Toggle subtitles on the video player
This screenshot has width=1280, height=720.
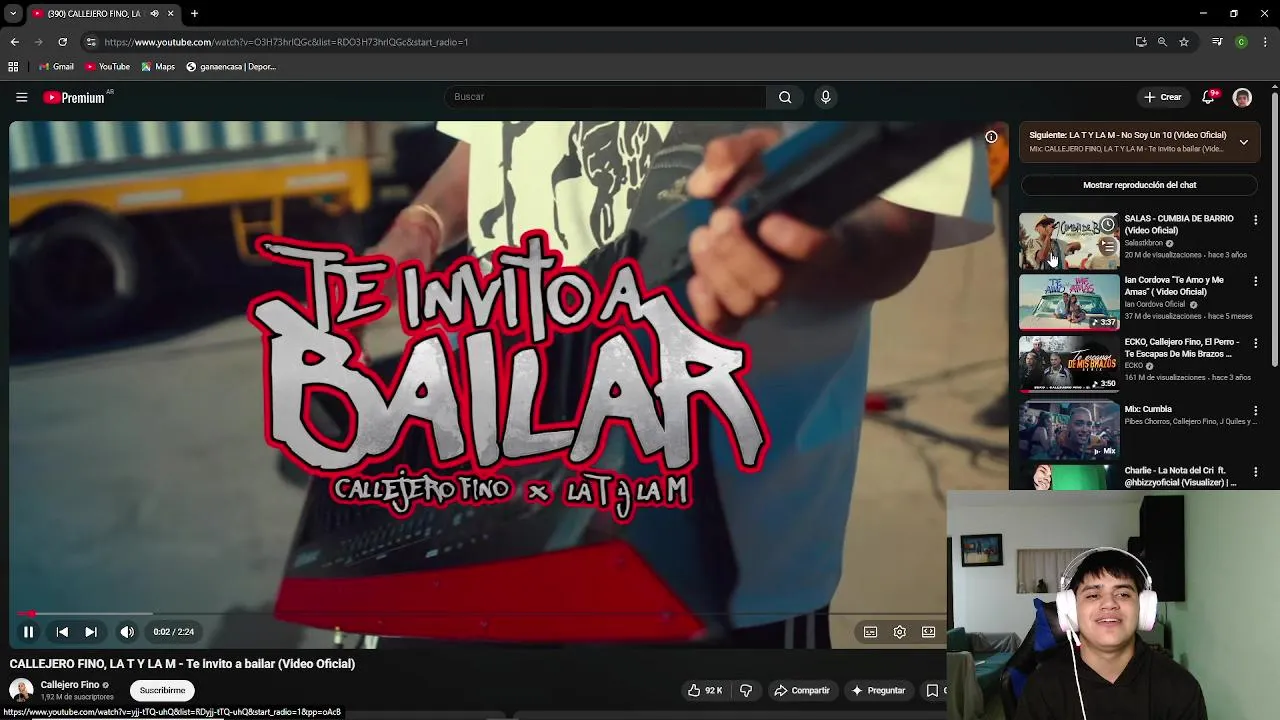click(x=871, y=632)
